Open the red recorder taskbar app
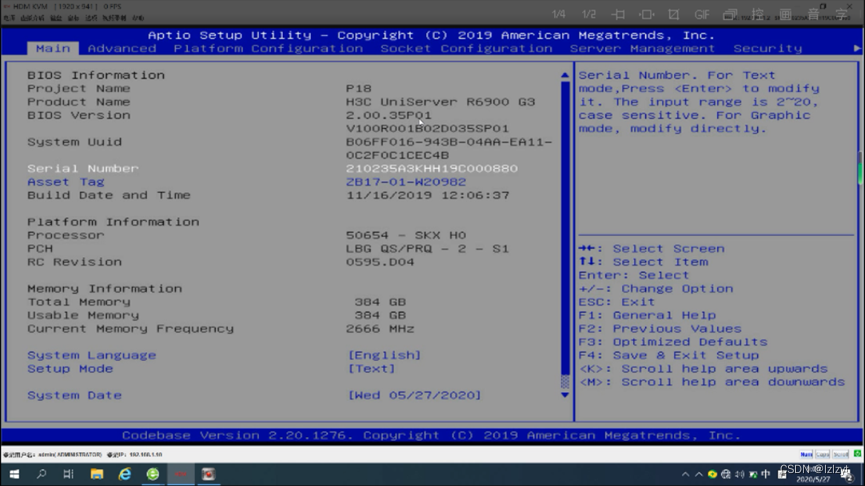Image resolution: width=865 pixels, height=486 pixels. click(x=209, y=474)
